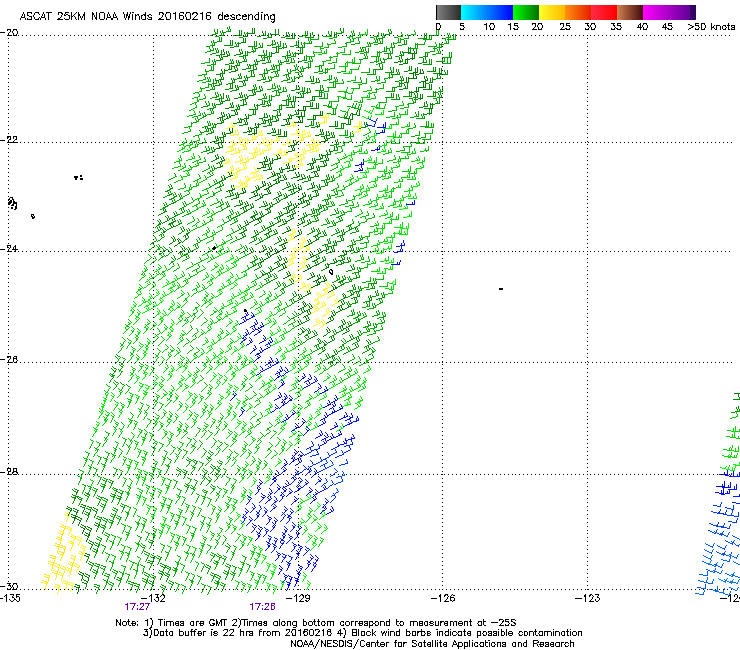The image size is (740, 650).
Task: Click the purple 17:27 swath time label
Action: [137, 607]
